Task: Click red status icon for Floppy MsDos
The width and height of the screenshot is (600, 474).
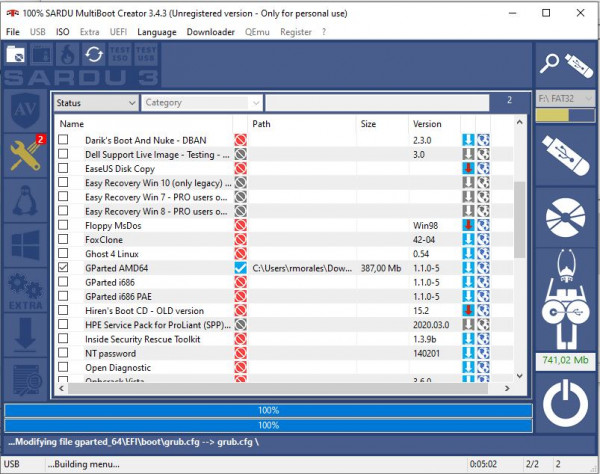Action: 240,225
